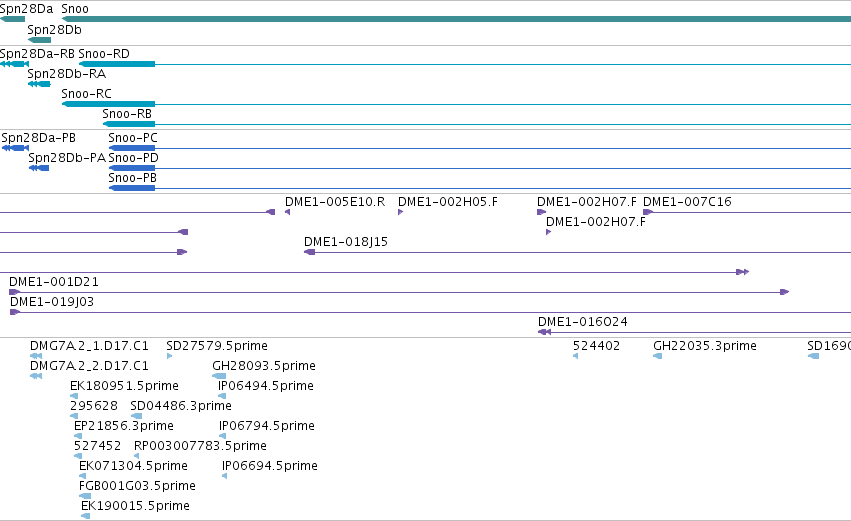The width and height of the screenshot is (851, 521).
Task: Click the SD27579.5prime EST arrow
Action: click(x=169, y=356)
